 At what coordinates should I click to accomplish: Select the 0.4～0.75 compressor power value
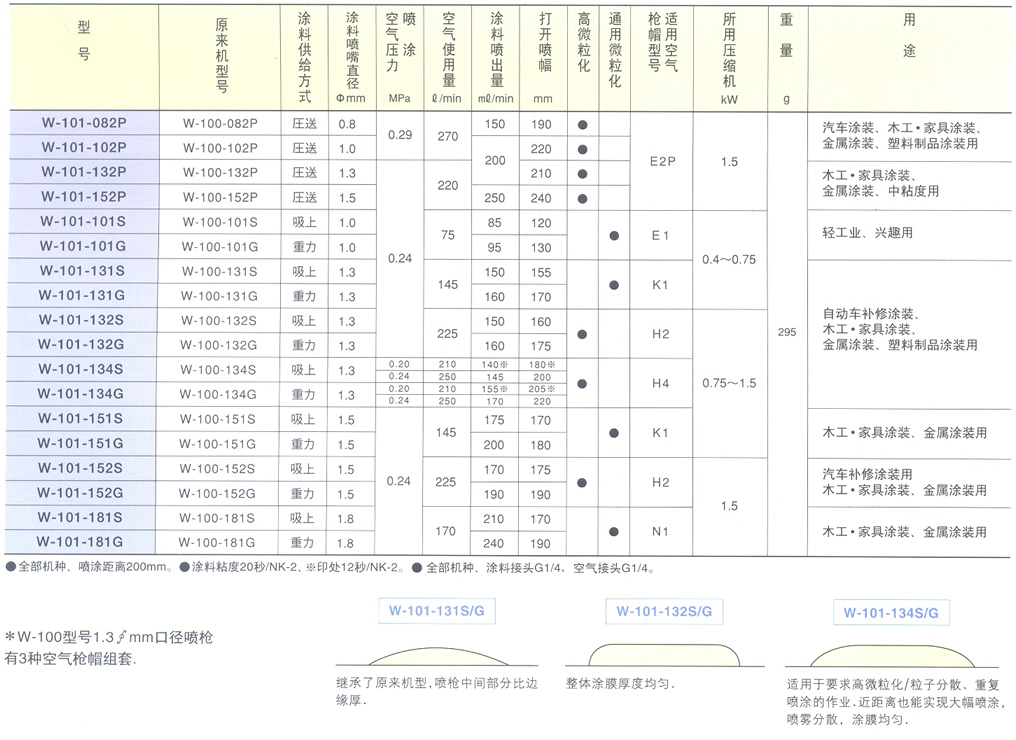pos(729,259)
